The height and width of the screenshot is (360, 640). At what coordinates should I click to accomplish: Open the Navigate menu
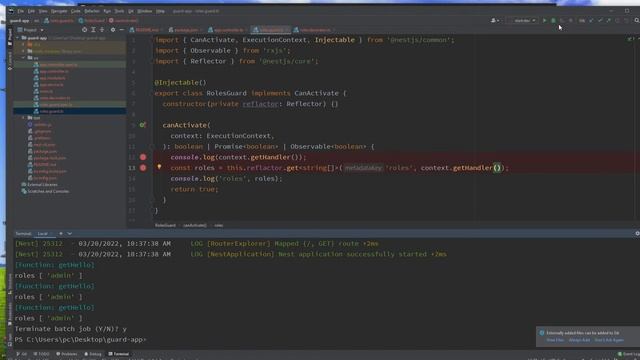[x=59, y=11]
